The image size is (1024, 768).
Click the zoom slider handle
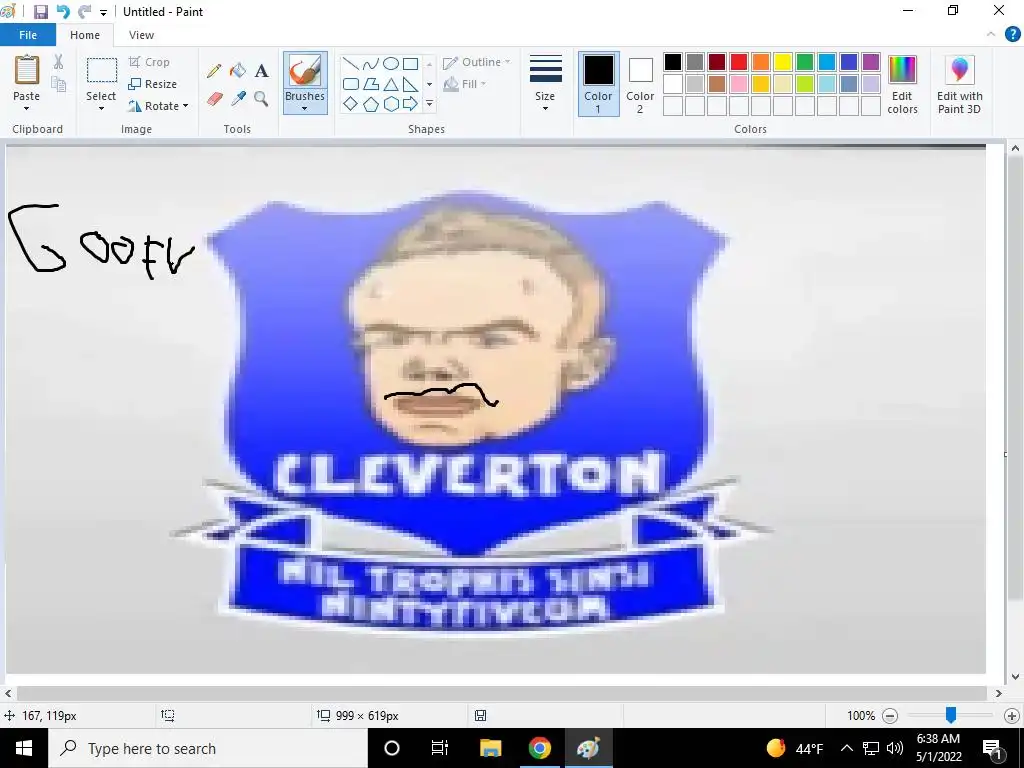951,716
